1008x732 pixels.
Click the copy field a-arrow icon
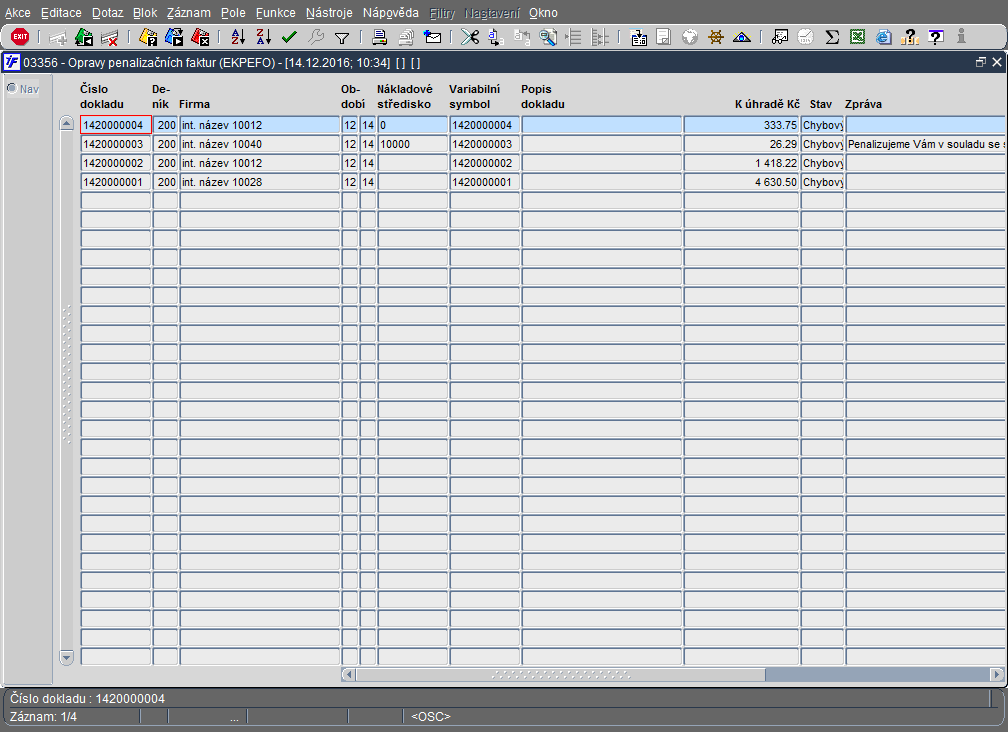[496, 37]
